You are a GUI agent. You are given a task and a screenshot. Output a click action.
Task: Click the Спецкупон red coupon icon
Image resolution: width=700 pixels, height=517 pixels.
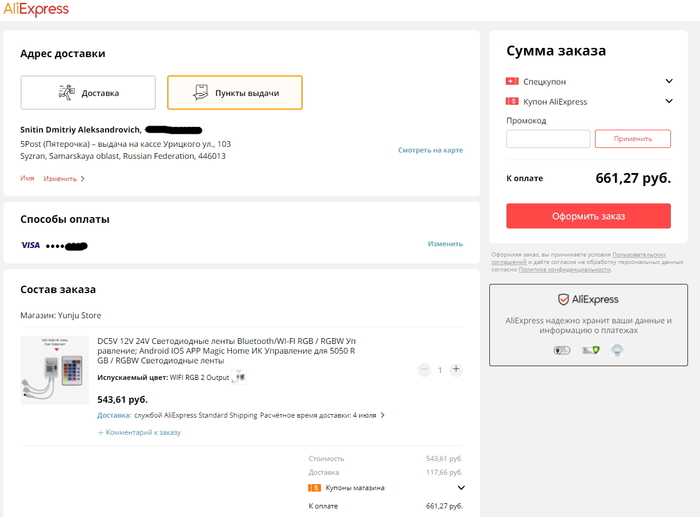point(512,81)
